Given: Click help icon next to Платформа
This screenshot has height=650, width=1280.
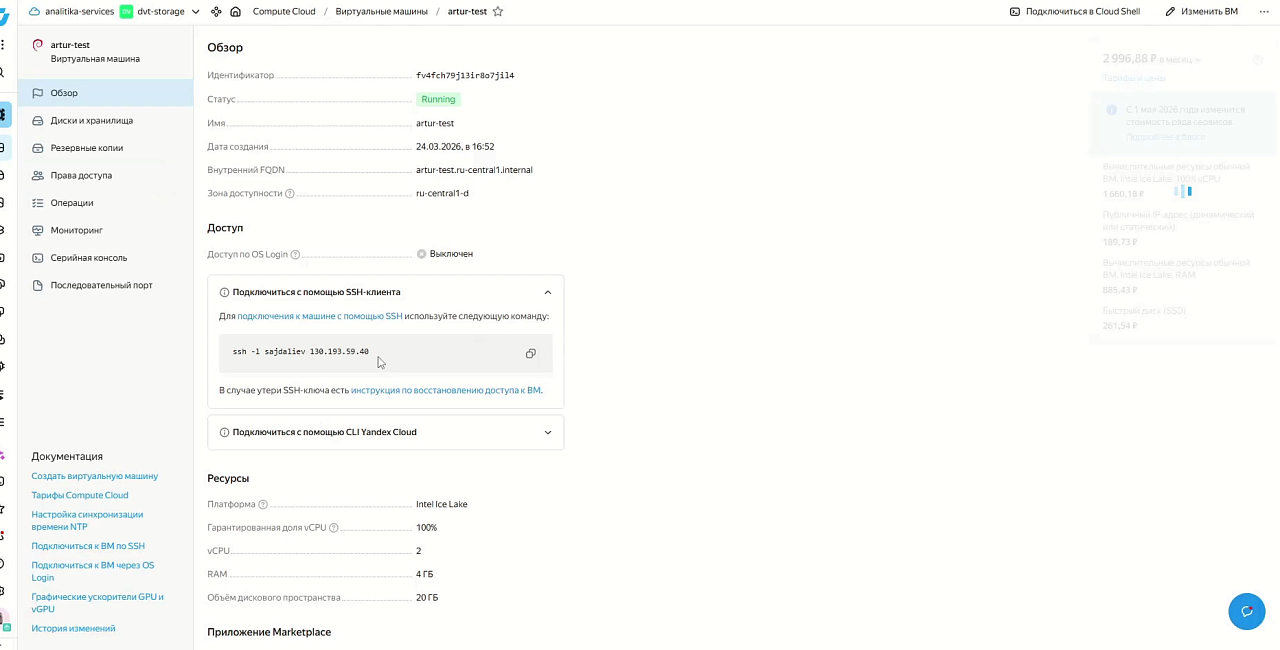Looking at the screenshot, I should 263,504.
